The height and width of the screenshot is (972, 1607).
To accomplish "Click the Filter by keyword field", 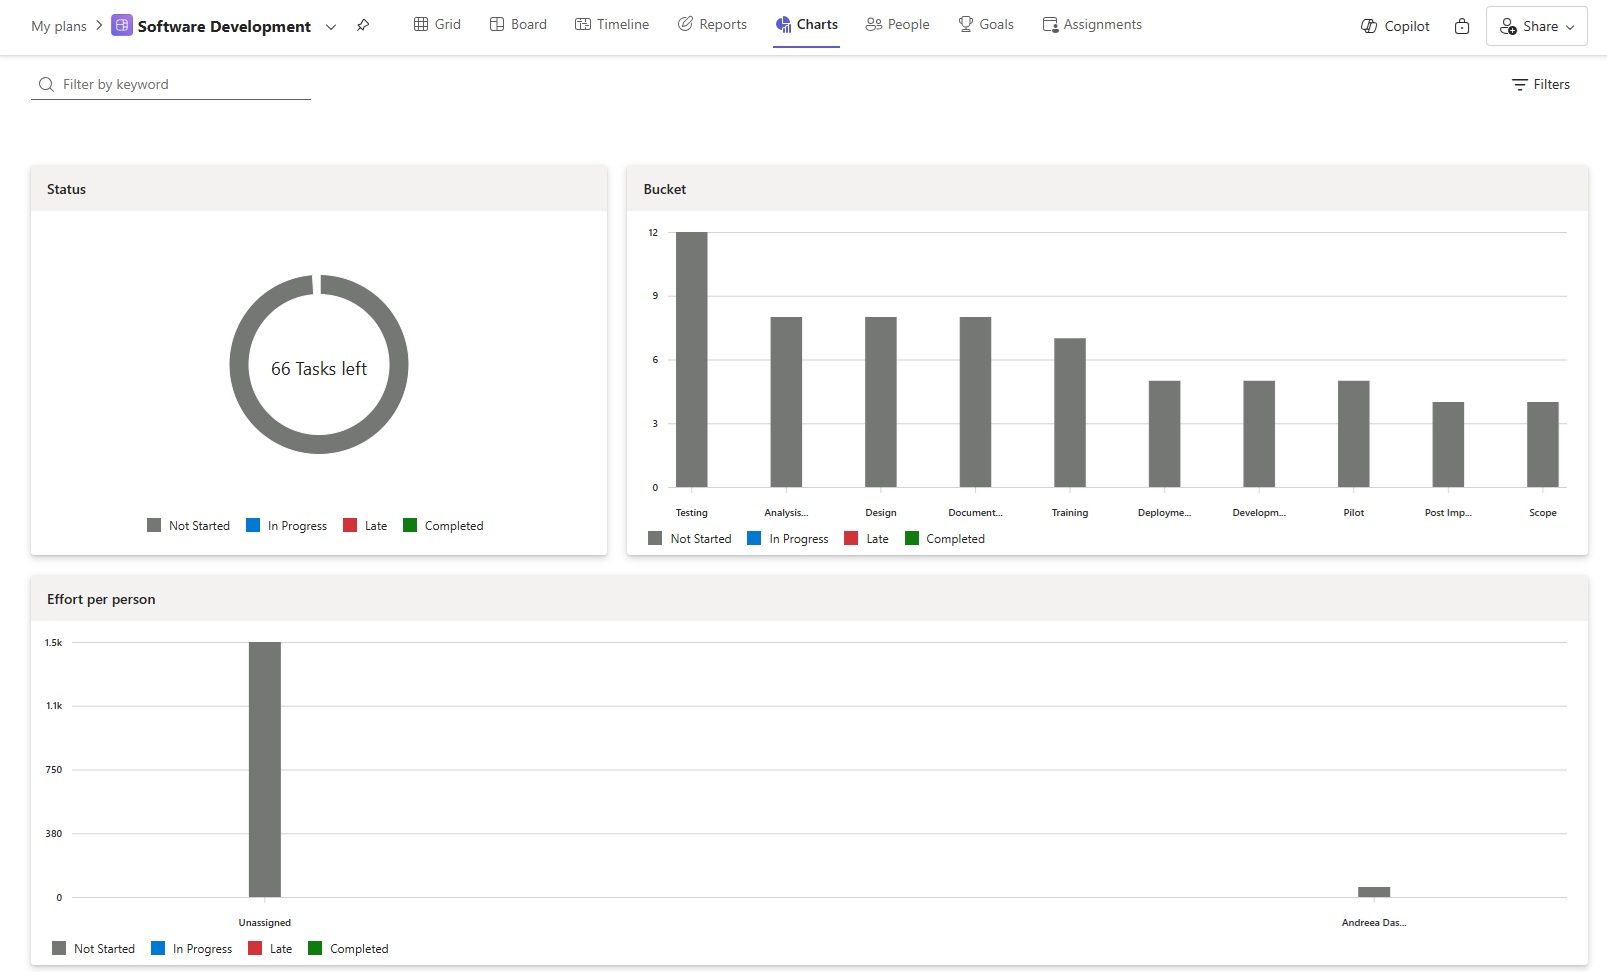I will pos(180,85).
